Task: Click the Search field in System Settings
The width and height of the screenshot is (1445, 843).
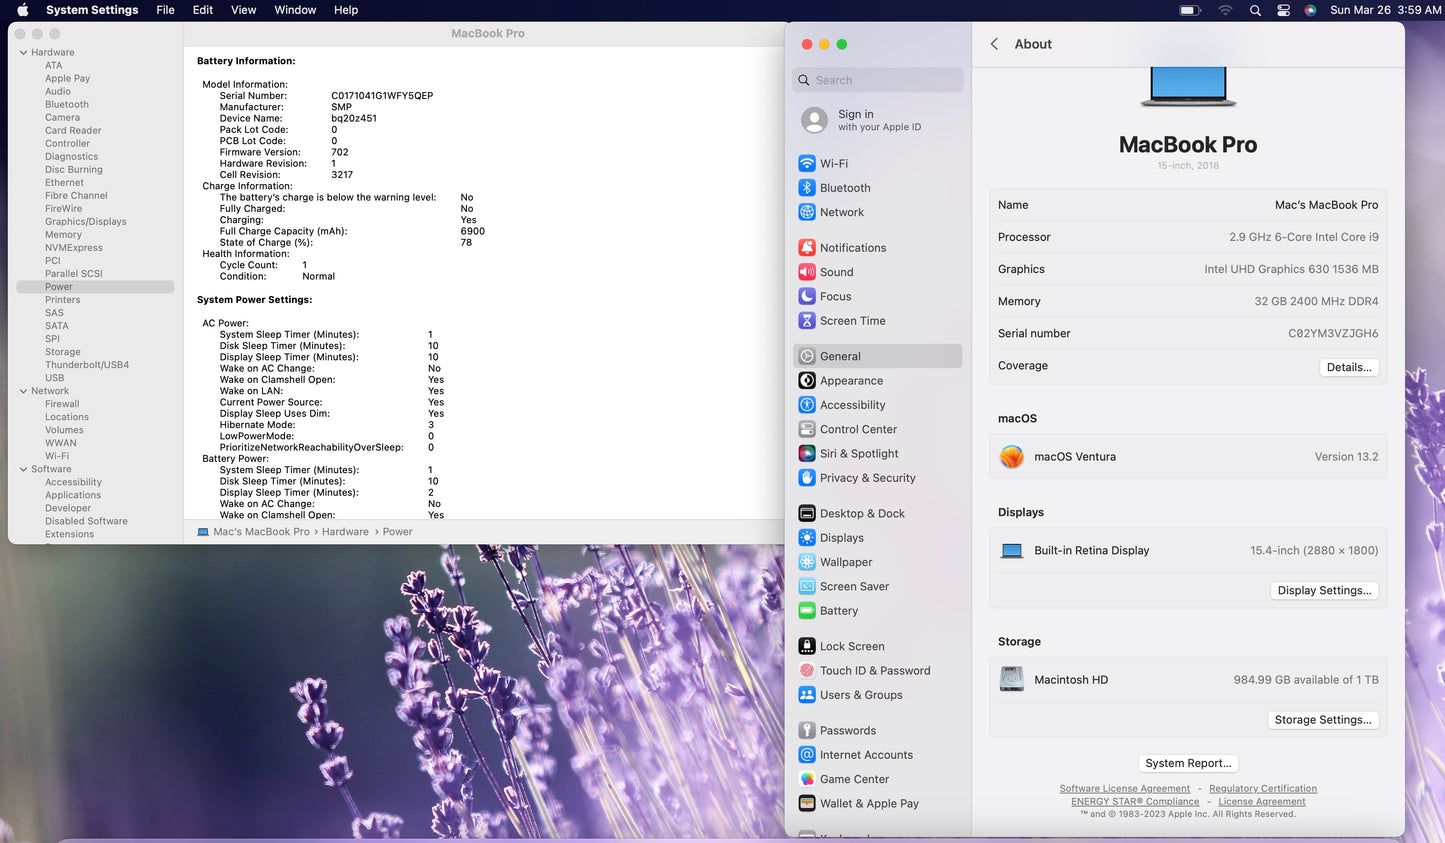Action: pyautogui.click(x=880, y=80)
